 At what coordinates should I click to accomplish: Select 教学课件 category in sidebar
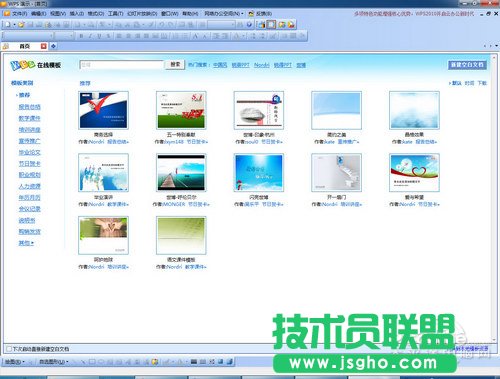click(29, 118)
